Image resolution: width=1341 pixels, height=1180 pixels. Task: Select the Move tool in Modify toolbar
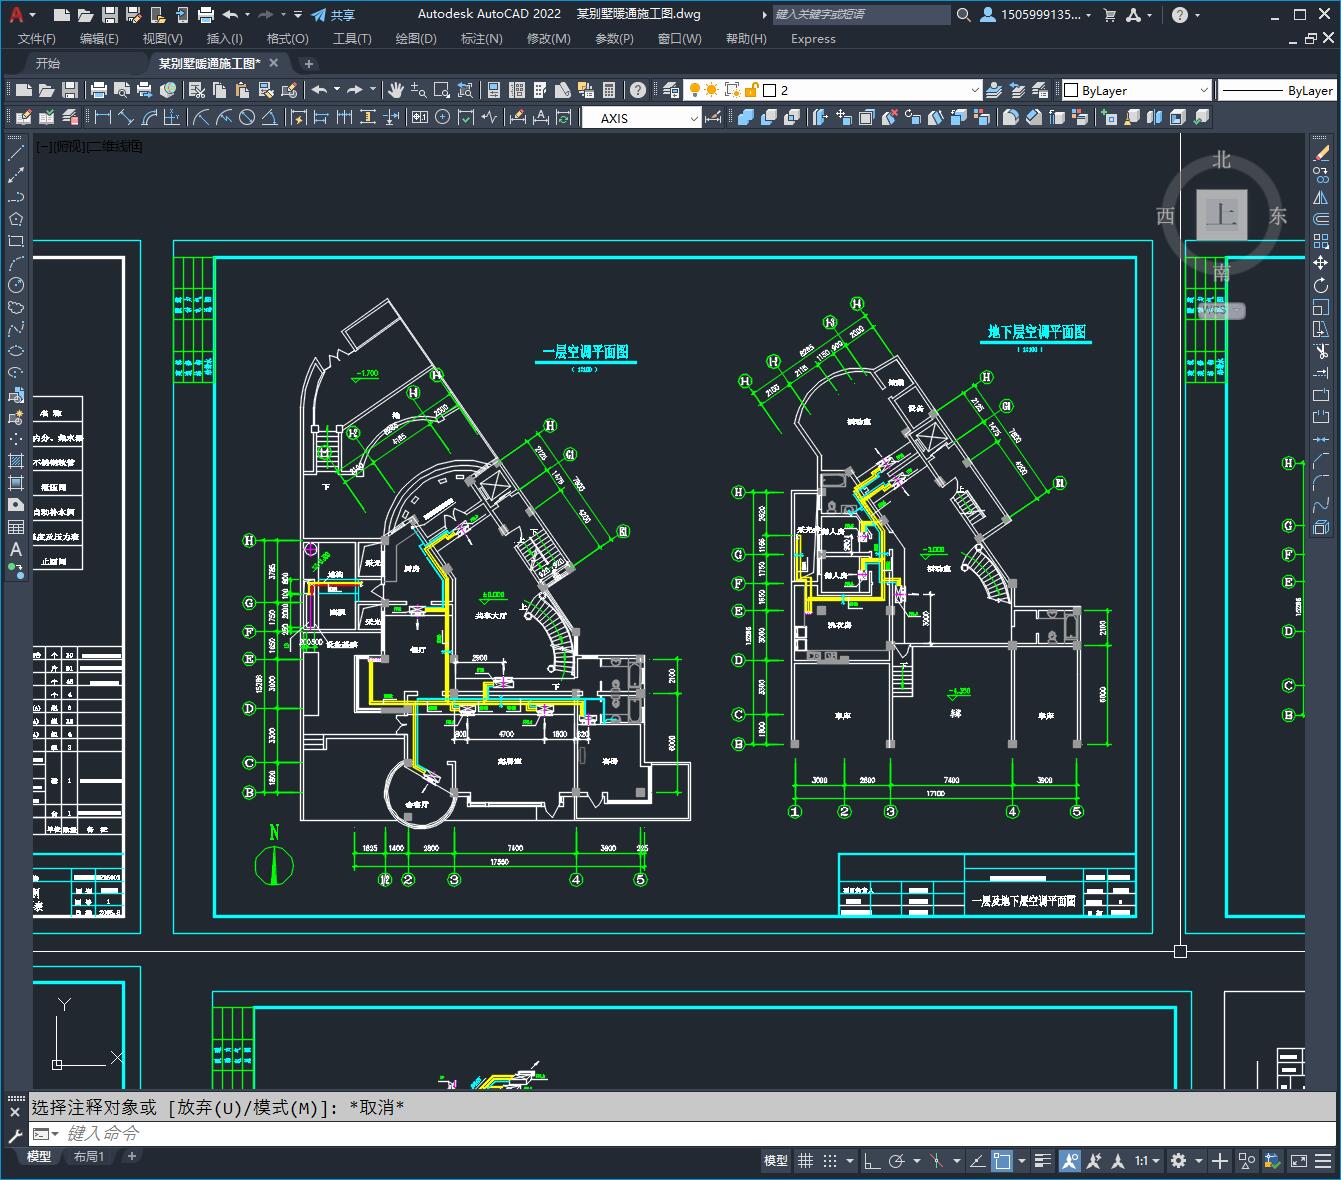1321,263
